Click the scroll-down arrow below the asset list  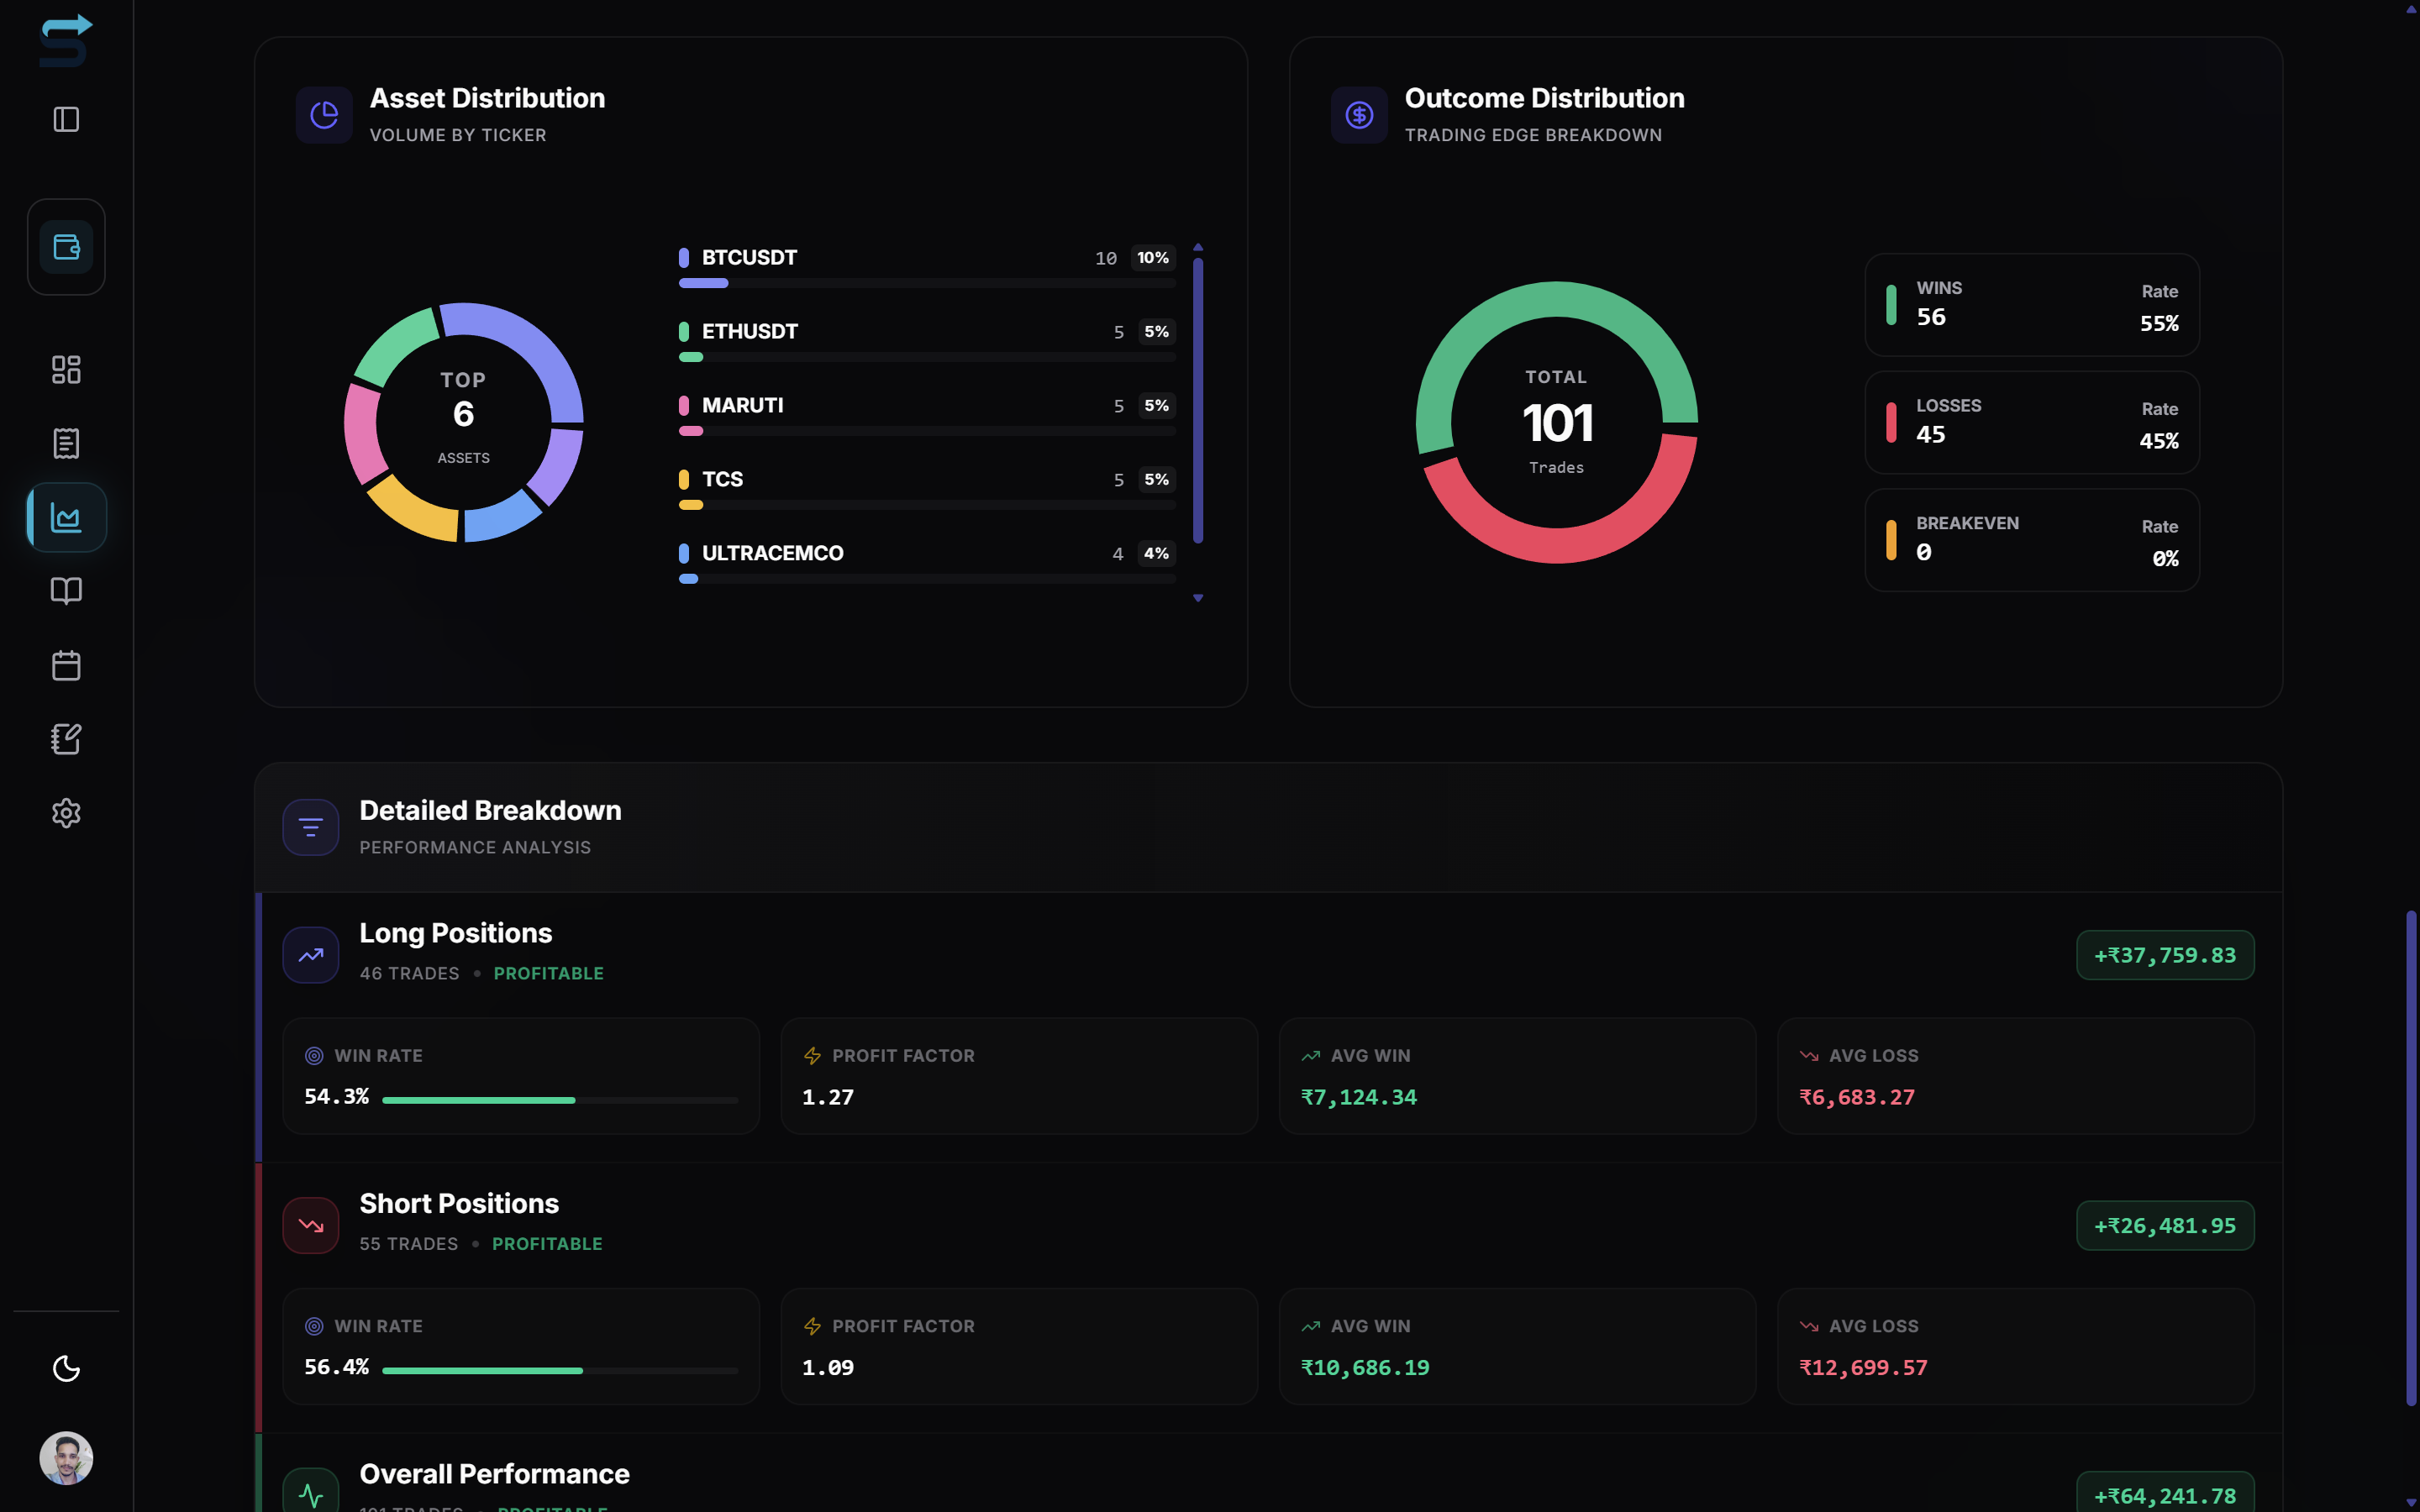point(1198,597)
